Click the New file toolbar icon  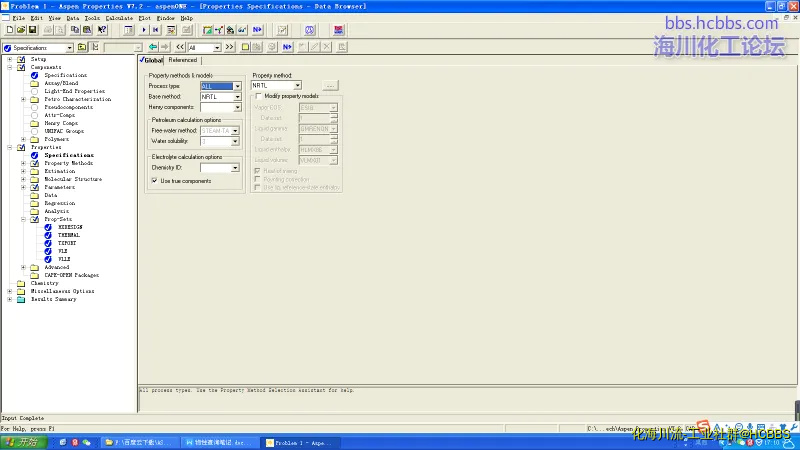coord(10,30)
